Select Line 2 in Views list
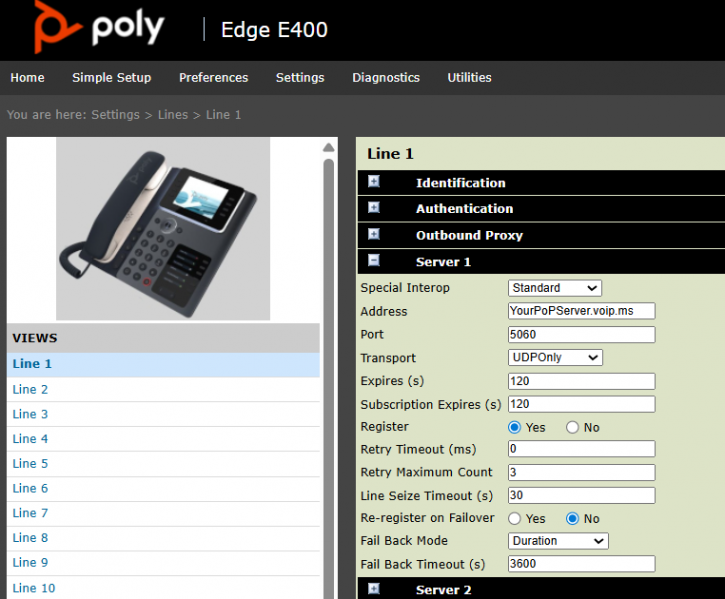The image size is (725, 599). pos(163,389)
